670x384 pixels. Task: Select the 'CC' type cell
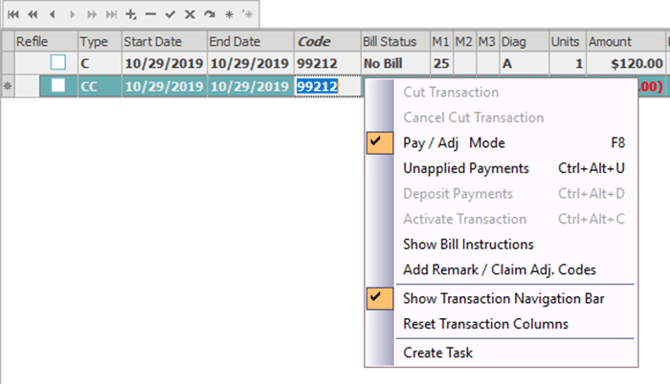click(x=100, y=86)
